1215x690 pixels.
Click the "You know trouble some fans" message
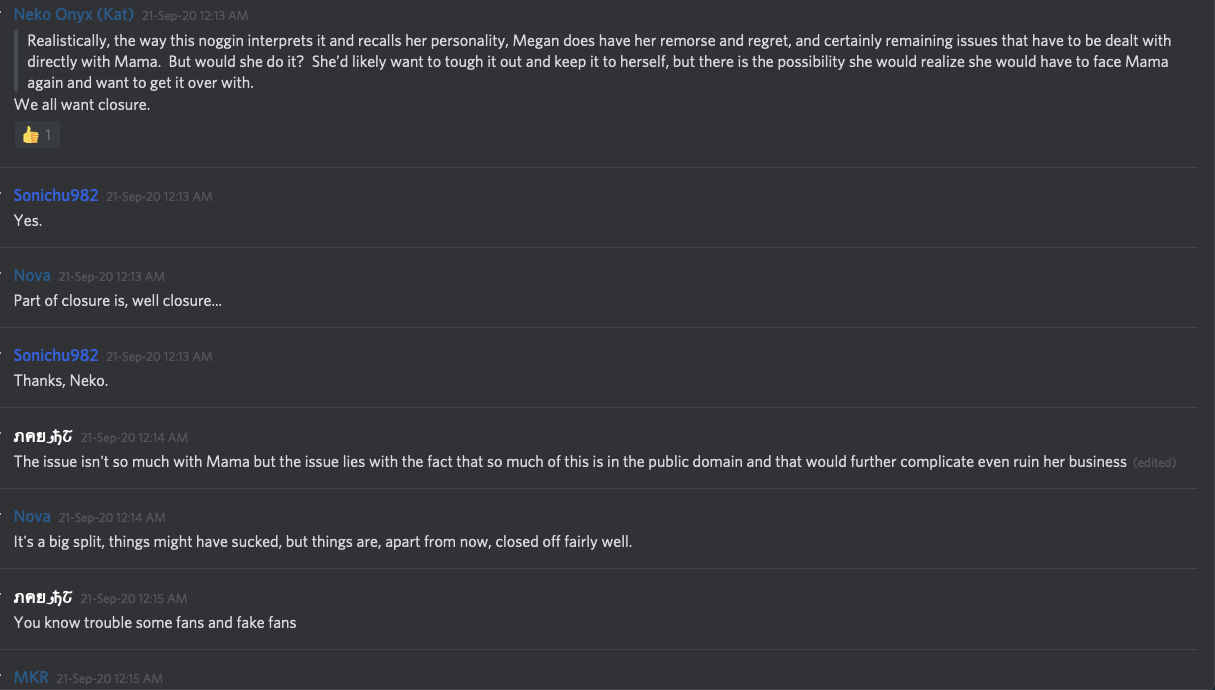click(x=155, y=623)
